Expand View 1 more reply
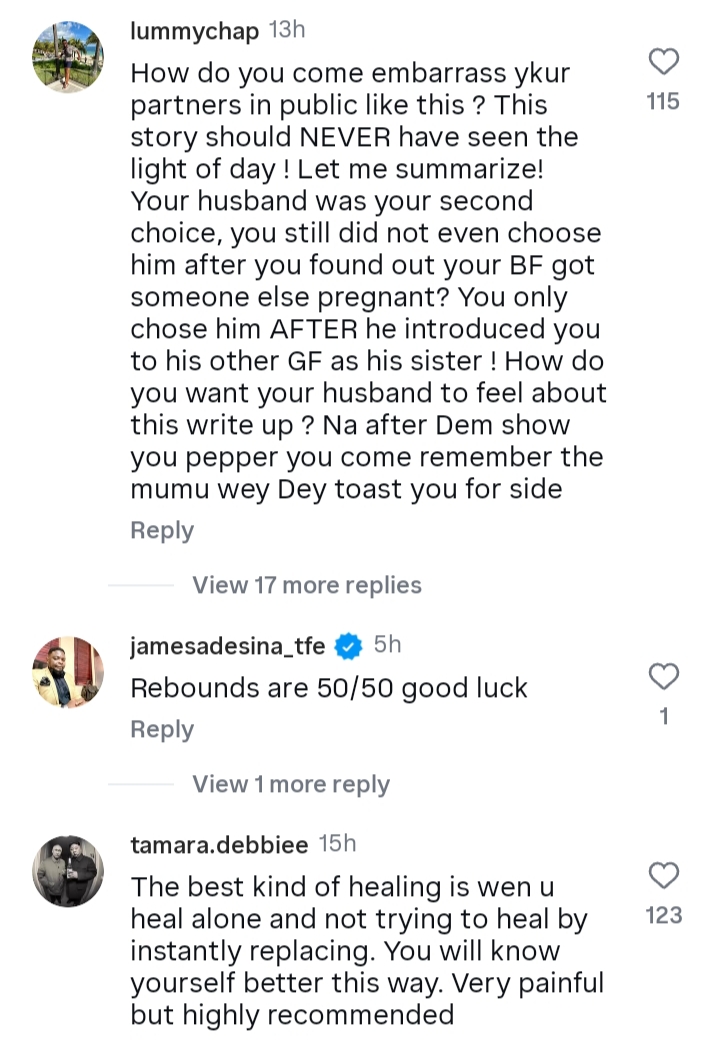Image resolution: width=720 pixels, height=1040 pixels. (290, 784)
